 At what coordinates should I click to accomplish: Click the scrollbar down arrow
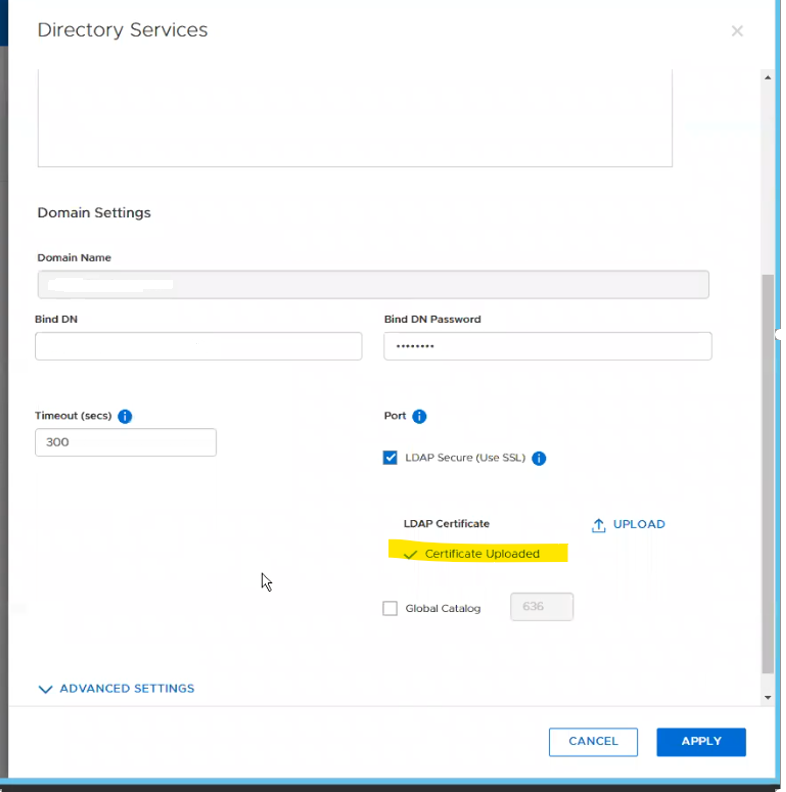point(767,697)
